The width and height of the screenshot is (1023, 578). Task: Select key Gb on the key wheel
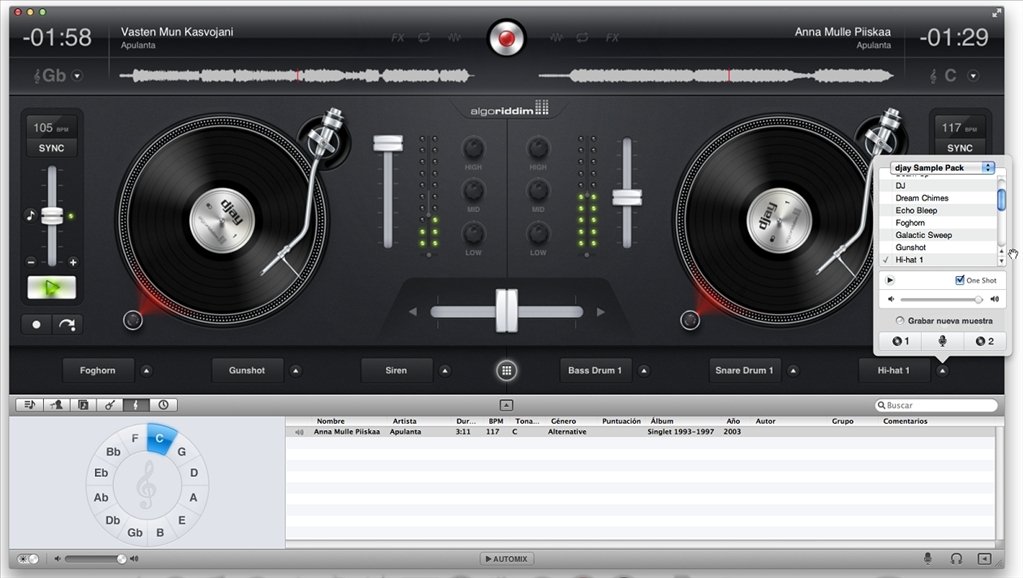coord(135,532)
